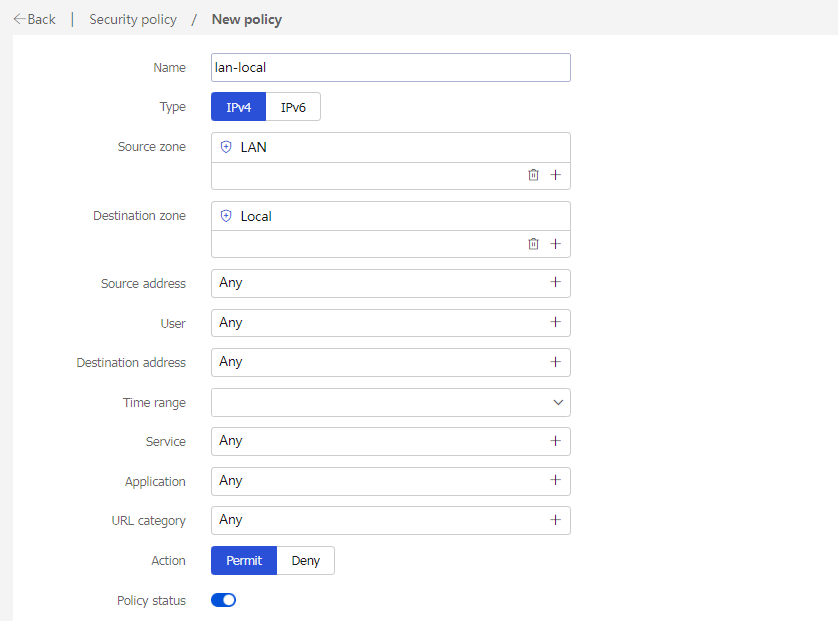Go Back to previous page
Screen dimensions: 838x621
coord(35,20)
